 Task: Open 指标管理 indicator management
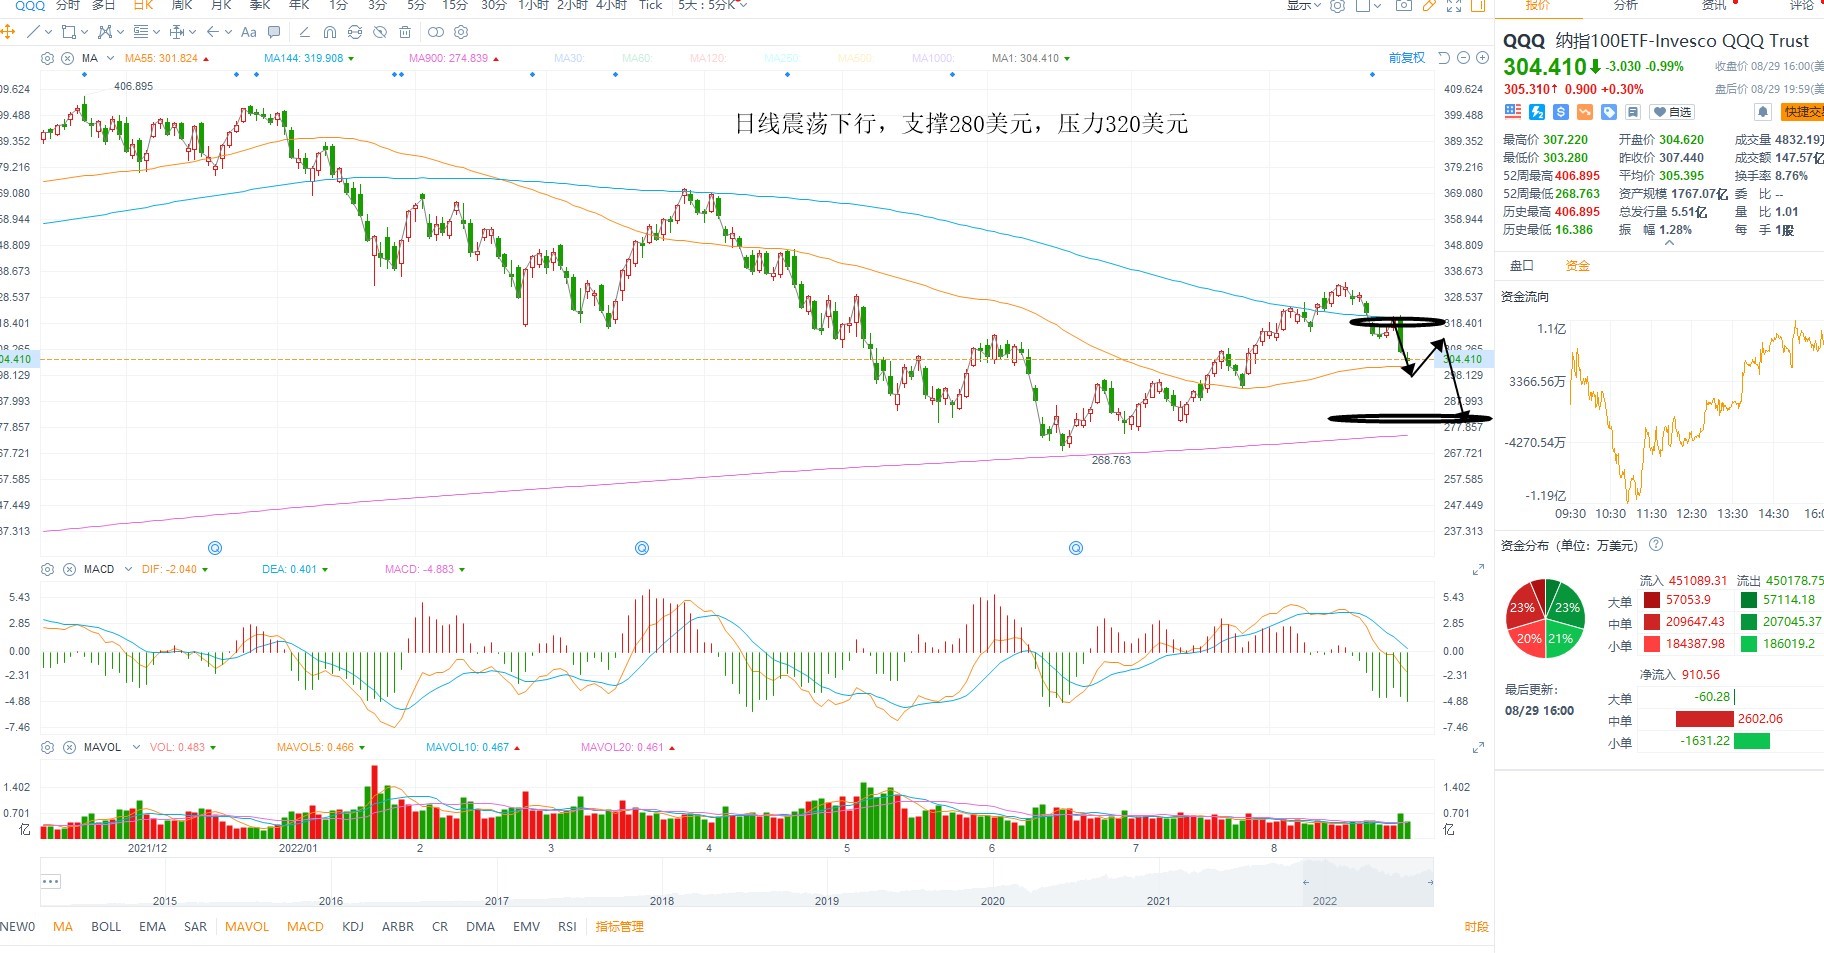620,927
